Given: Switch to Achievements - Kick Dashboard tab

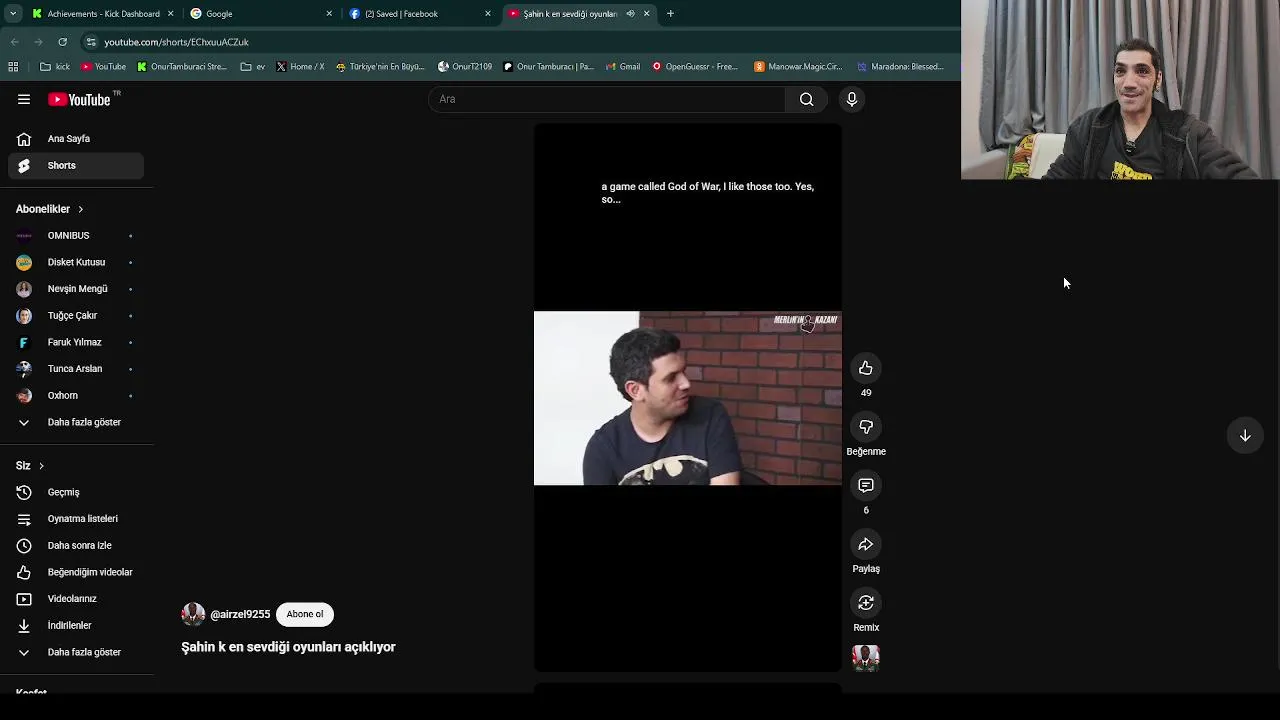Looking at the screenshot, I should [x=103, y=14].
